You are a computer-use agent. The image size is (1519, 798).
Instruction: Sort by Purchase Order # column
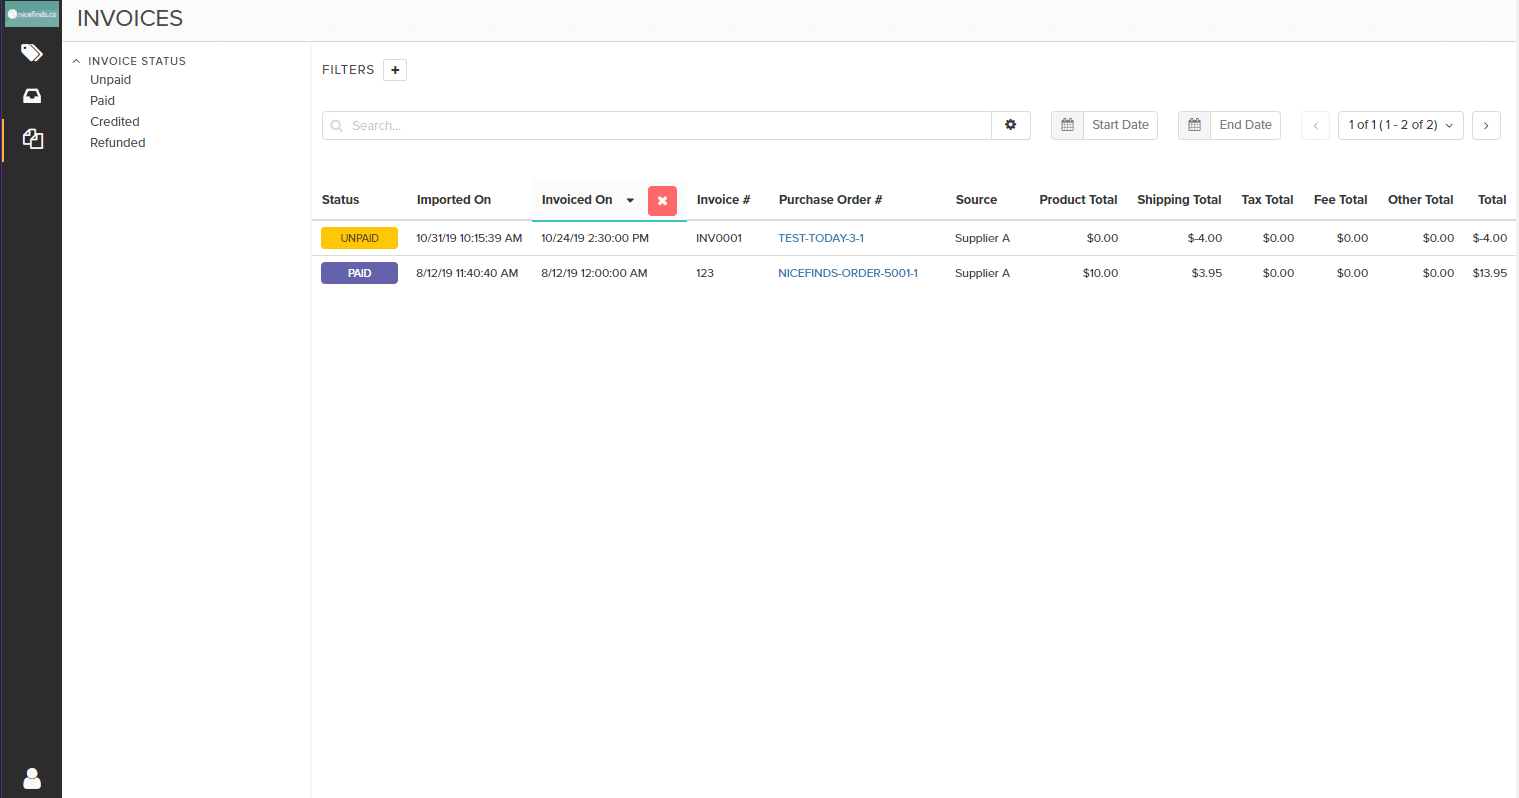[x=830, y=200]
